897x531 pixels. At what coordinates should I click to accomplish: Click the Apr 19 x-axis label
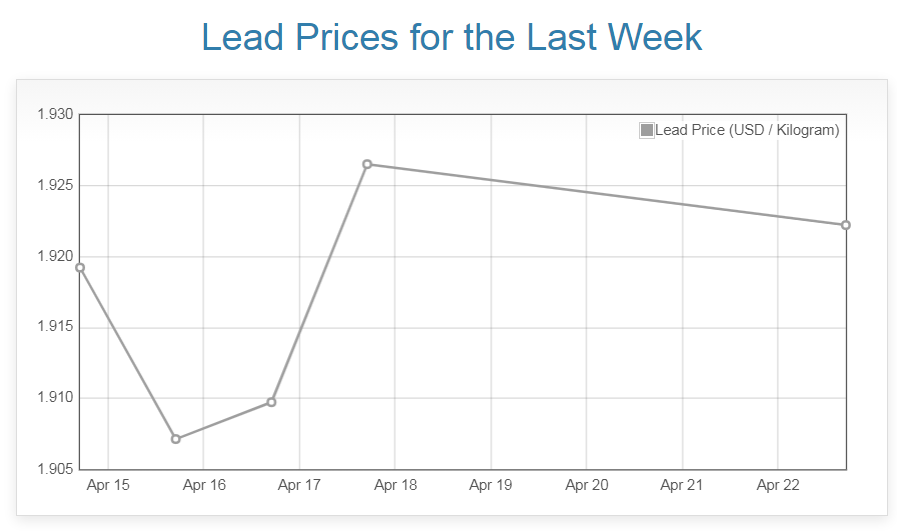[x=491, y=486]
